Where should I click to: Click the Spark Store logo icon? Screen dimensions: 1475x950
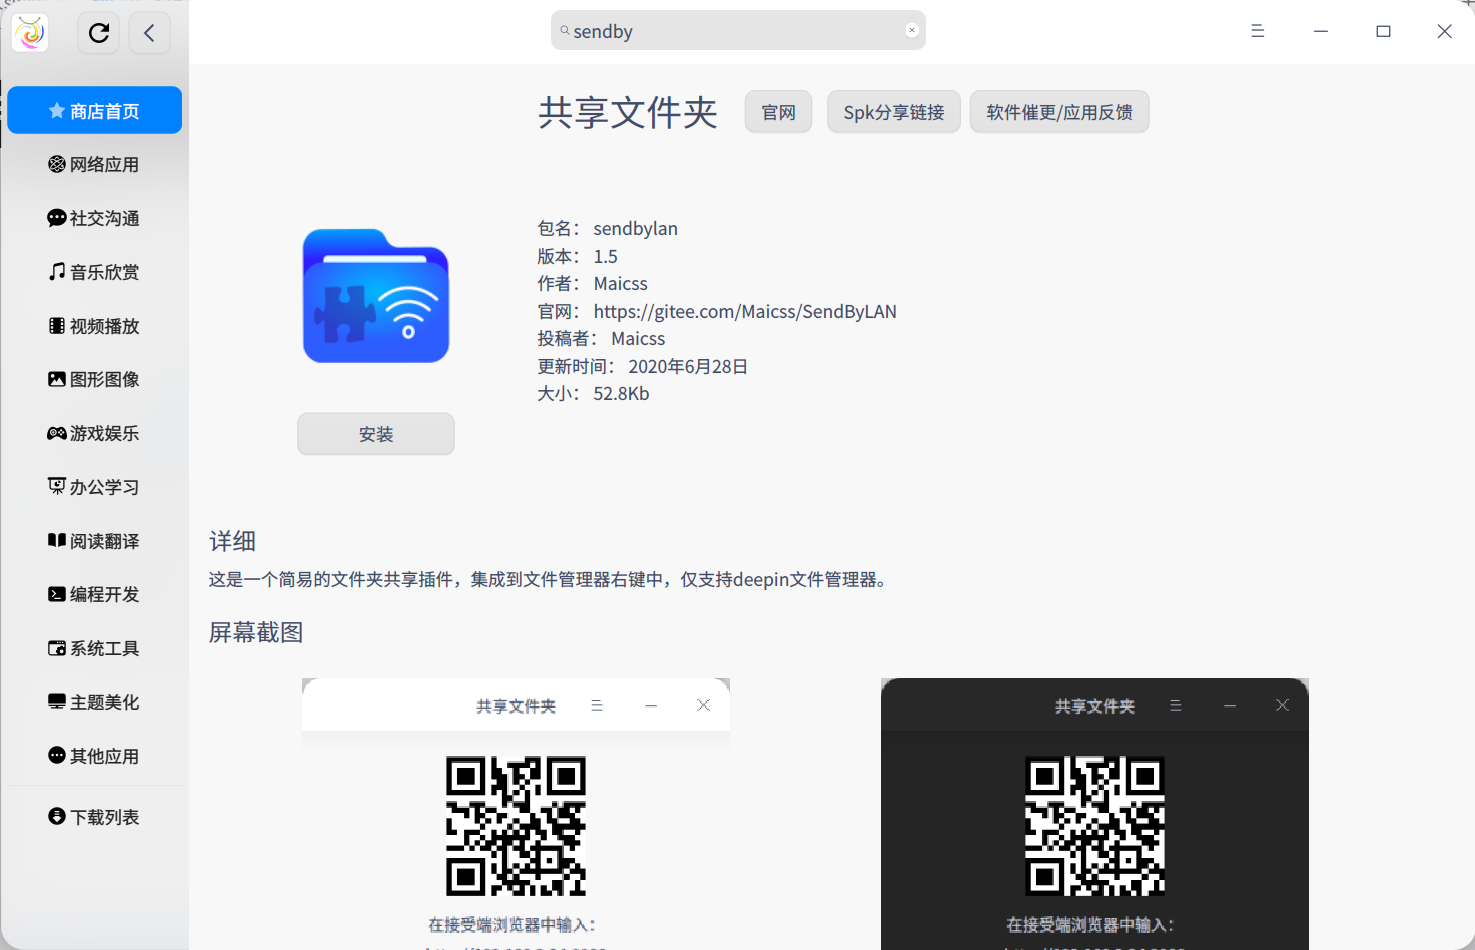(x=29, y=32)
